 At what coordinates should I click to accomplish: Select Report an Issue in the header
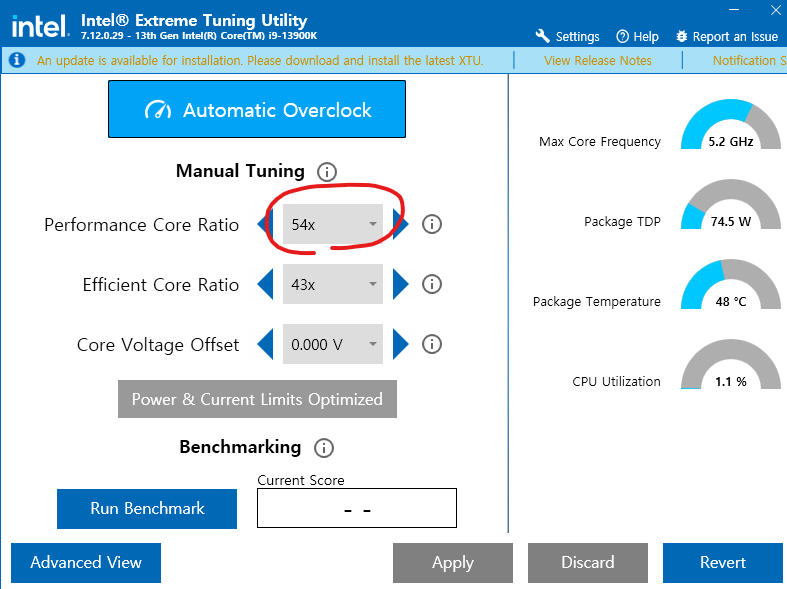726,36
